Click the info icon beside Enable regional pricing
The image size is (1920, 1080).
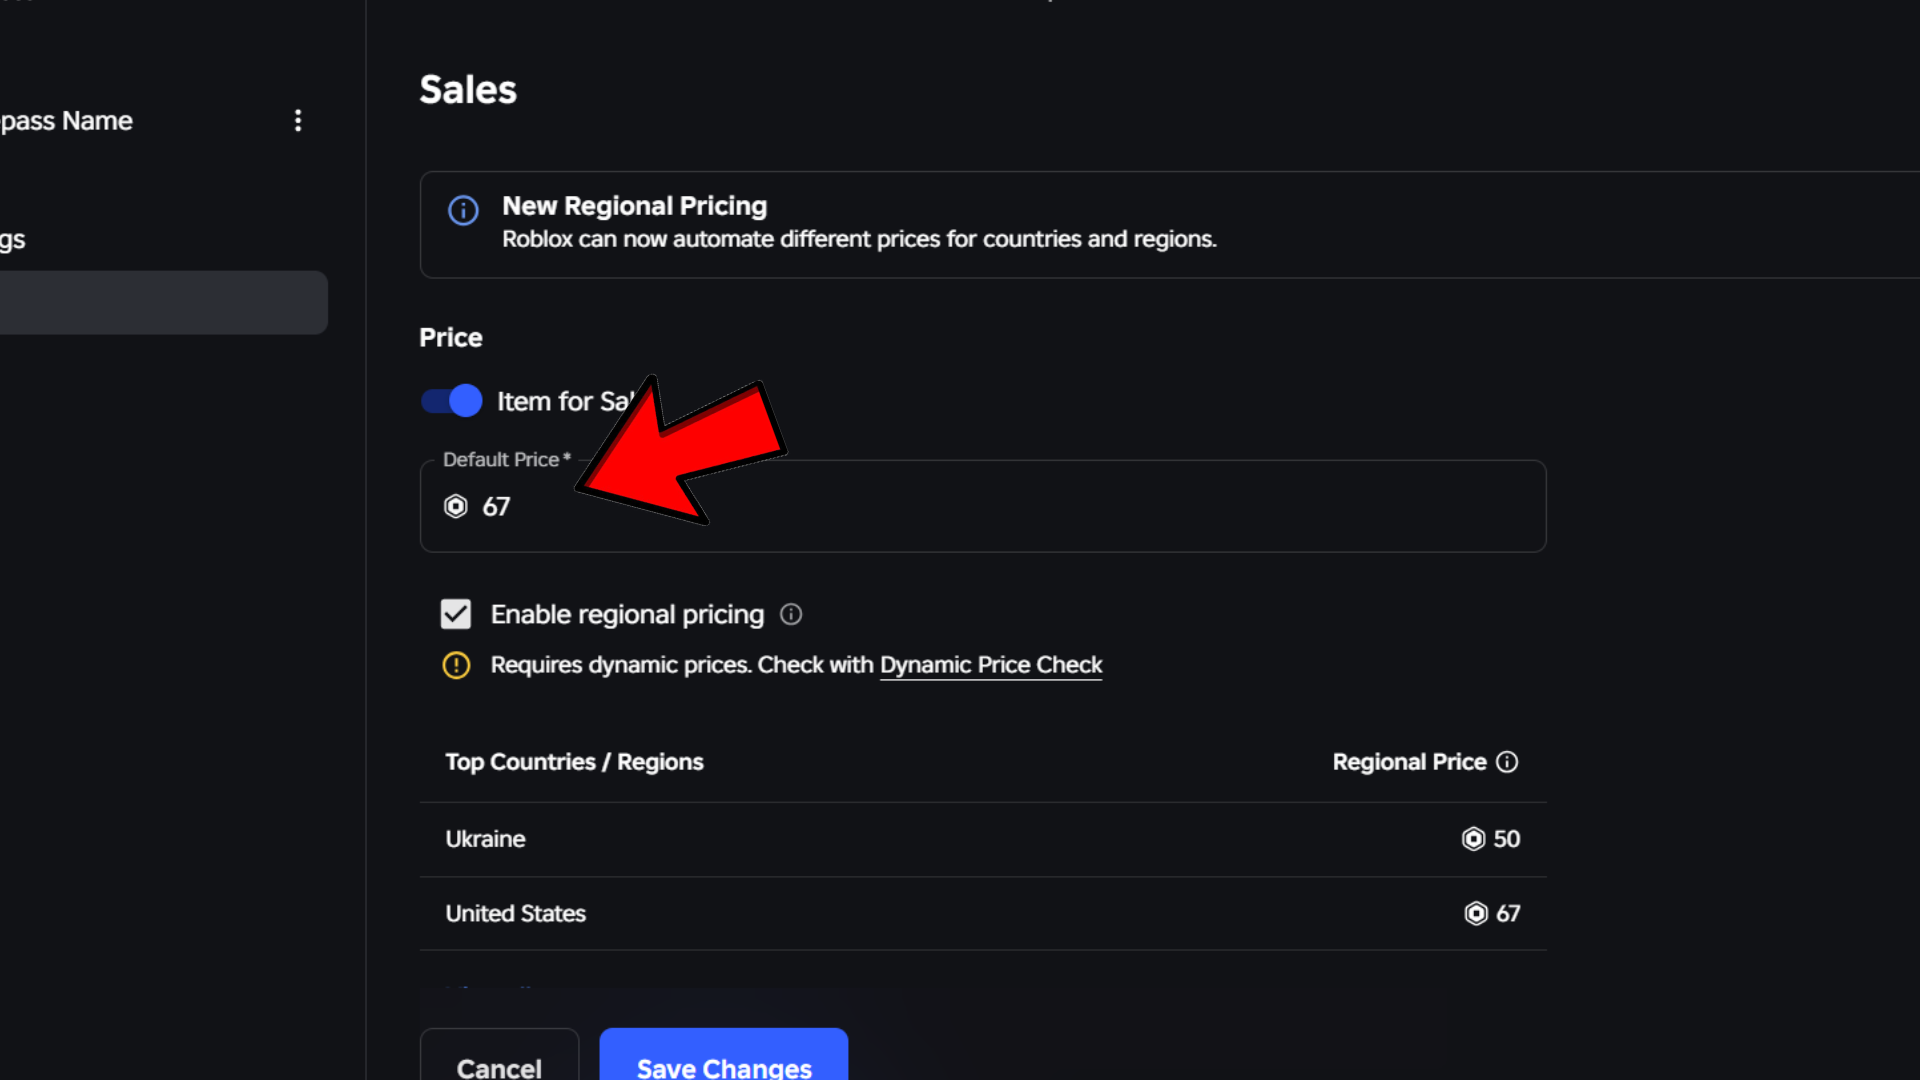[790, 614]
